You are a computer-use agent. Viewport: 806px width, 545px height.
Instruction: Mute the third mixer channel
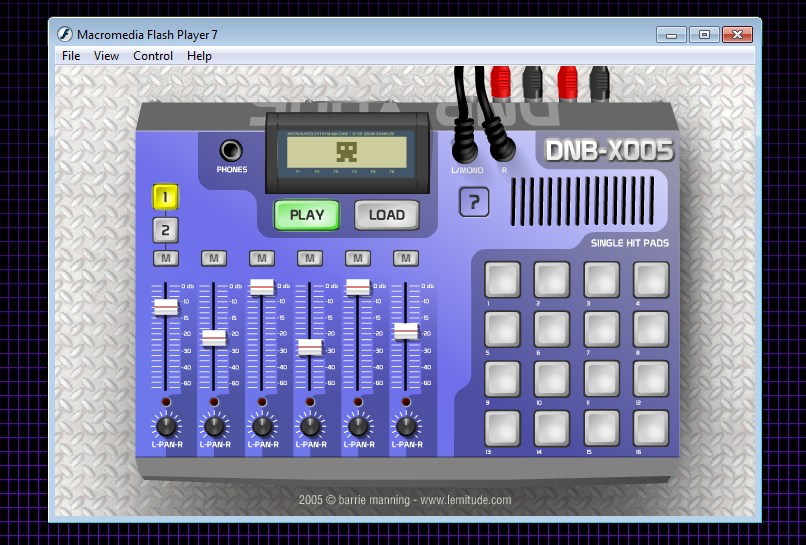(x=262, y=258)
